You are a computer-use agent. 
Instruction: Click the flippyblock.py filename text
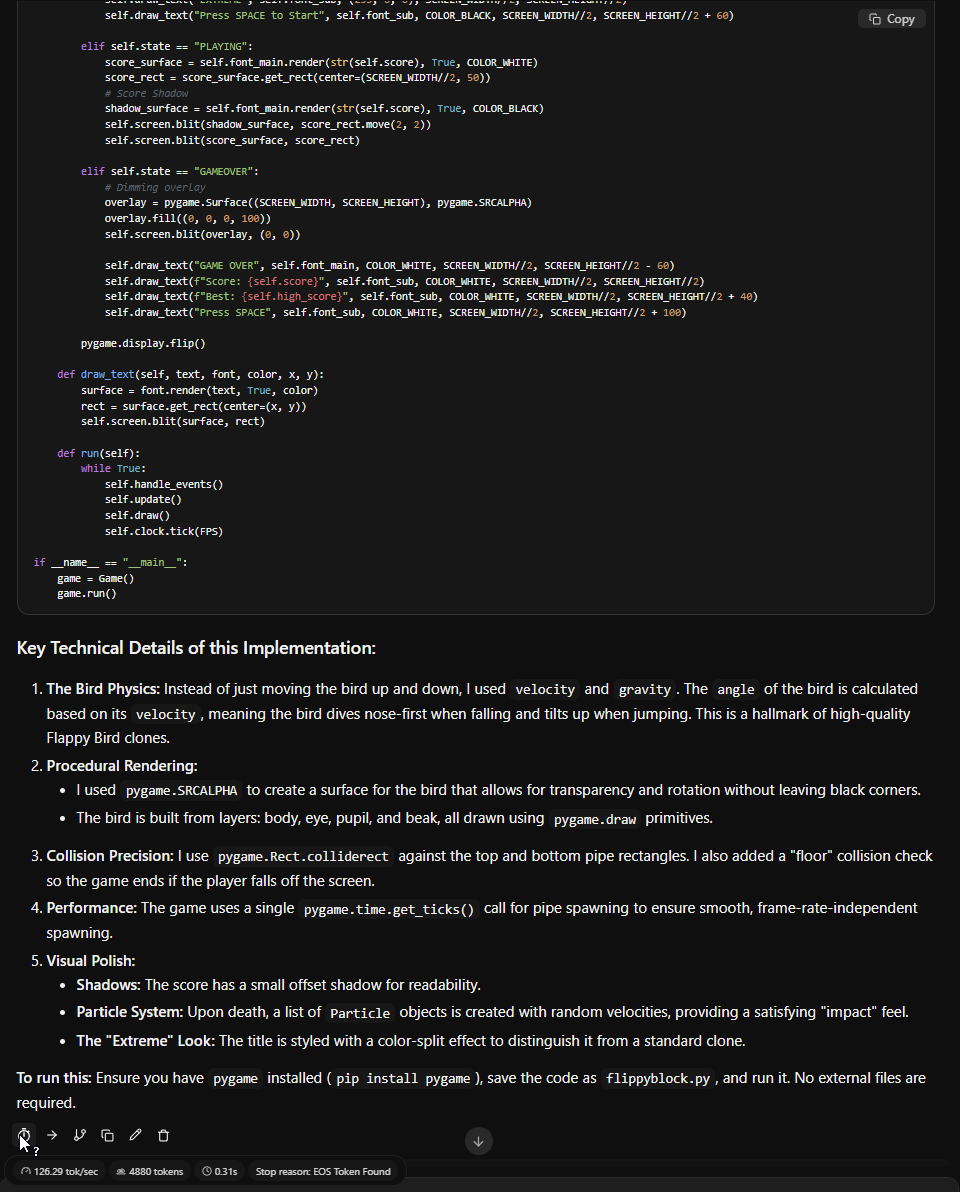coord(657,1079)
